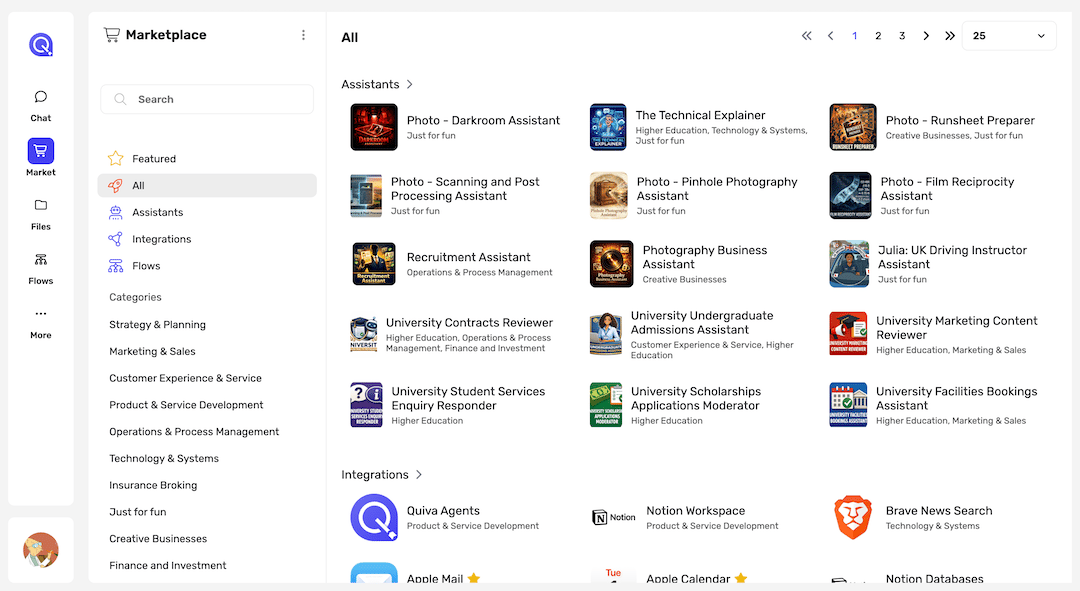
Task: Open the Marketplace three-dot options menu
Action: (x=303, y=35)
